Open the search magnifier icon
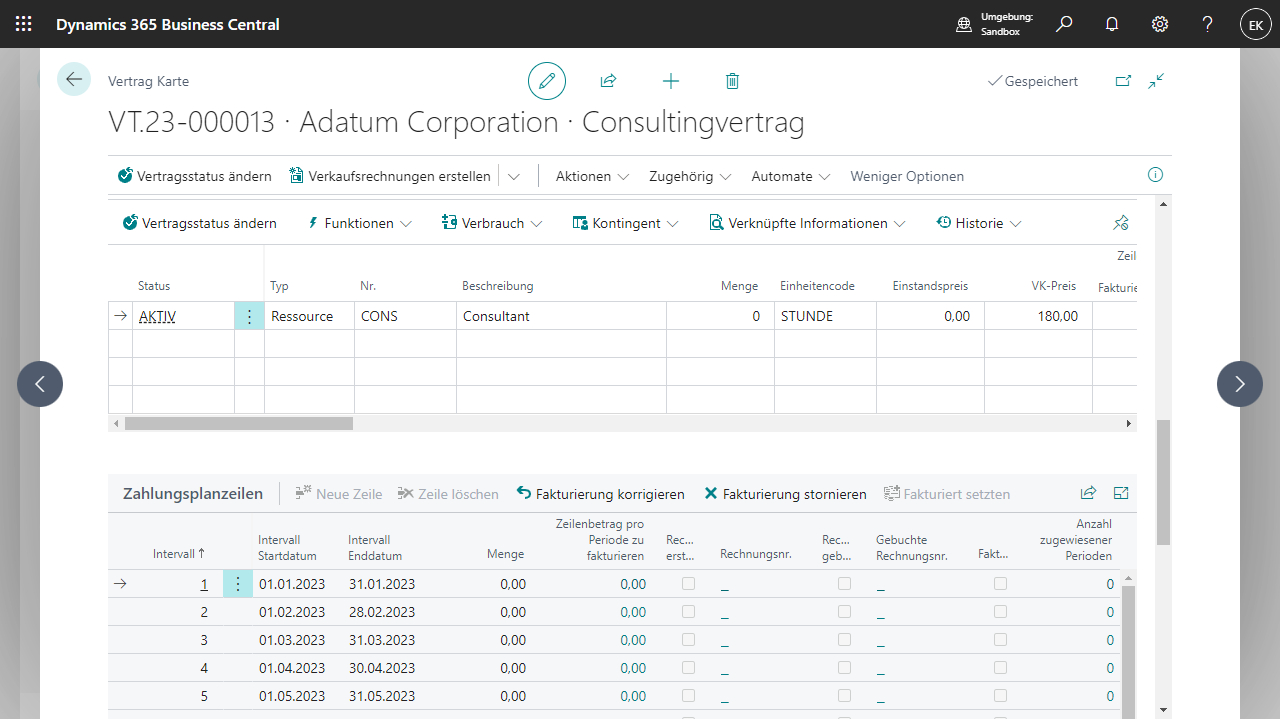This screenshot has width=1280, height=720. click(1064, 24)
